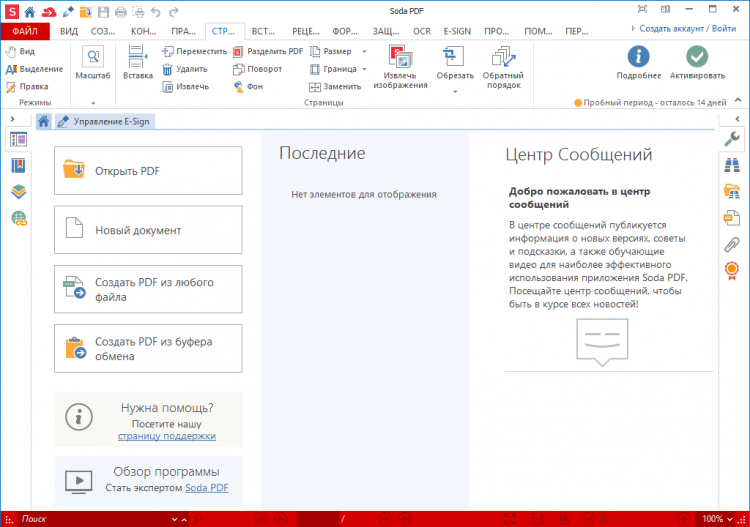Click the Open PDF (Открыть PDF) button

(x=148, y=171)
